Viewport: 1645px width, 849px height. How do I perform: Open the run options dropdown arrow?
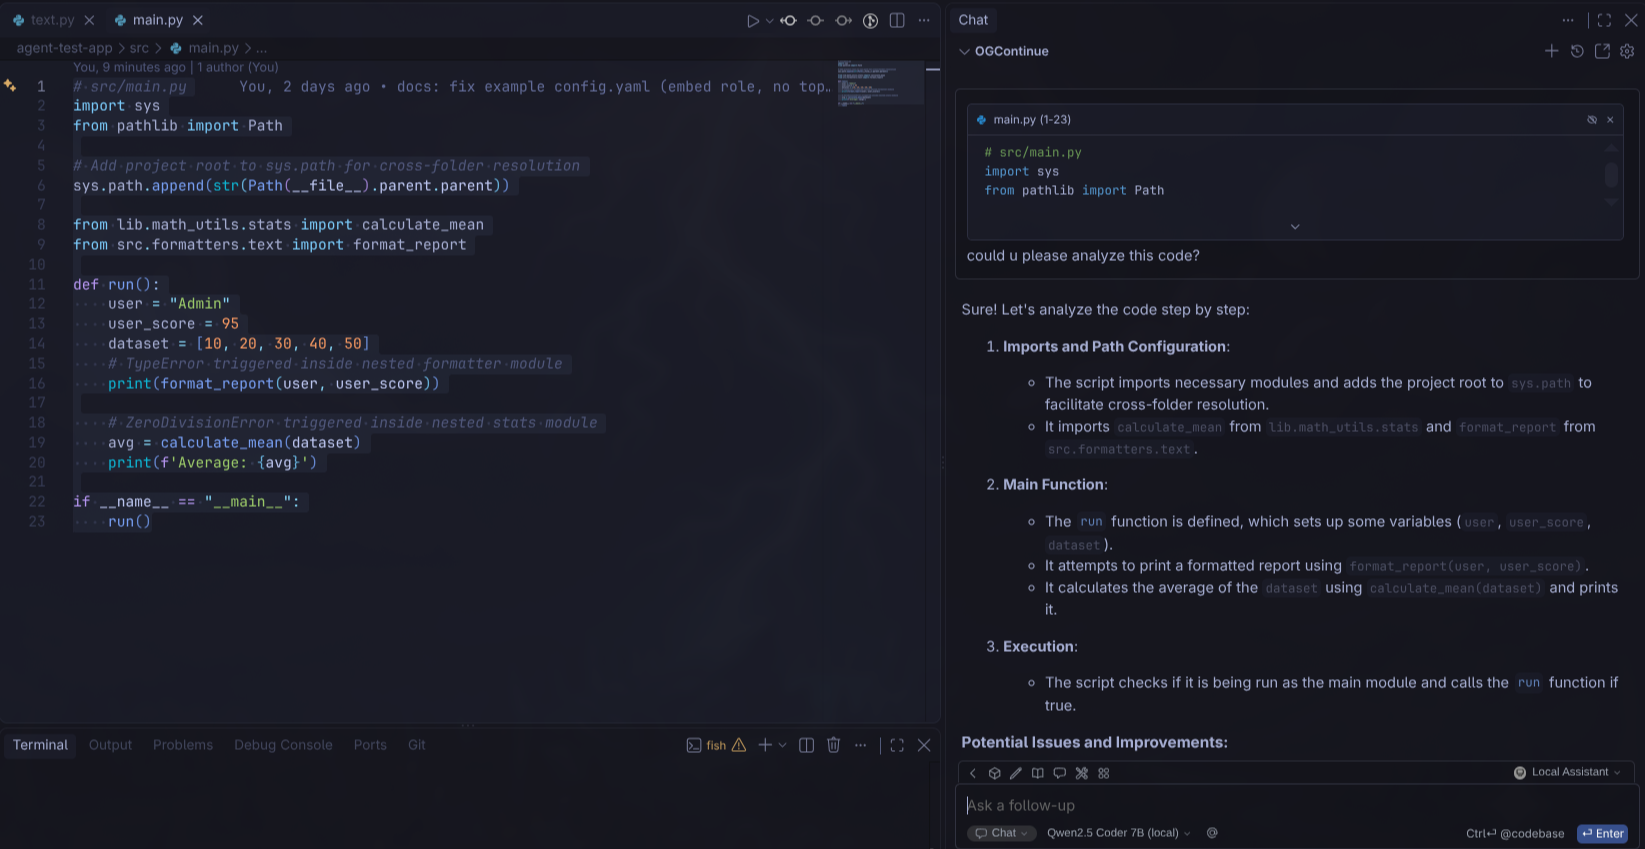tap(769, 20)
